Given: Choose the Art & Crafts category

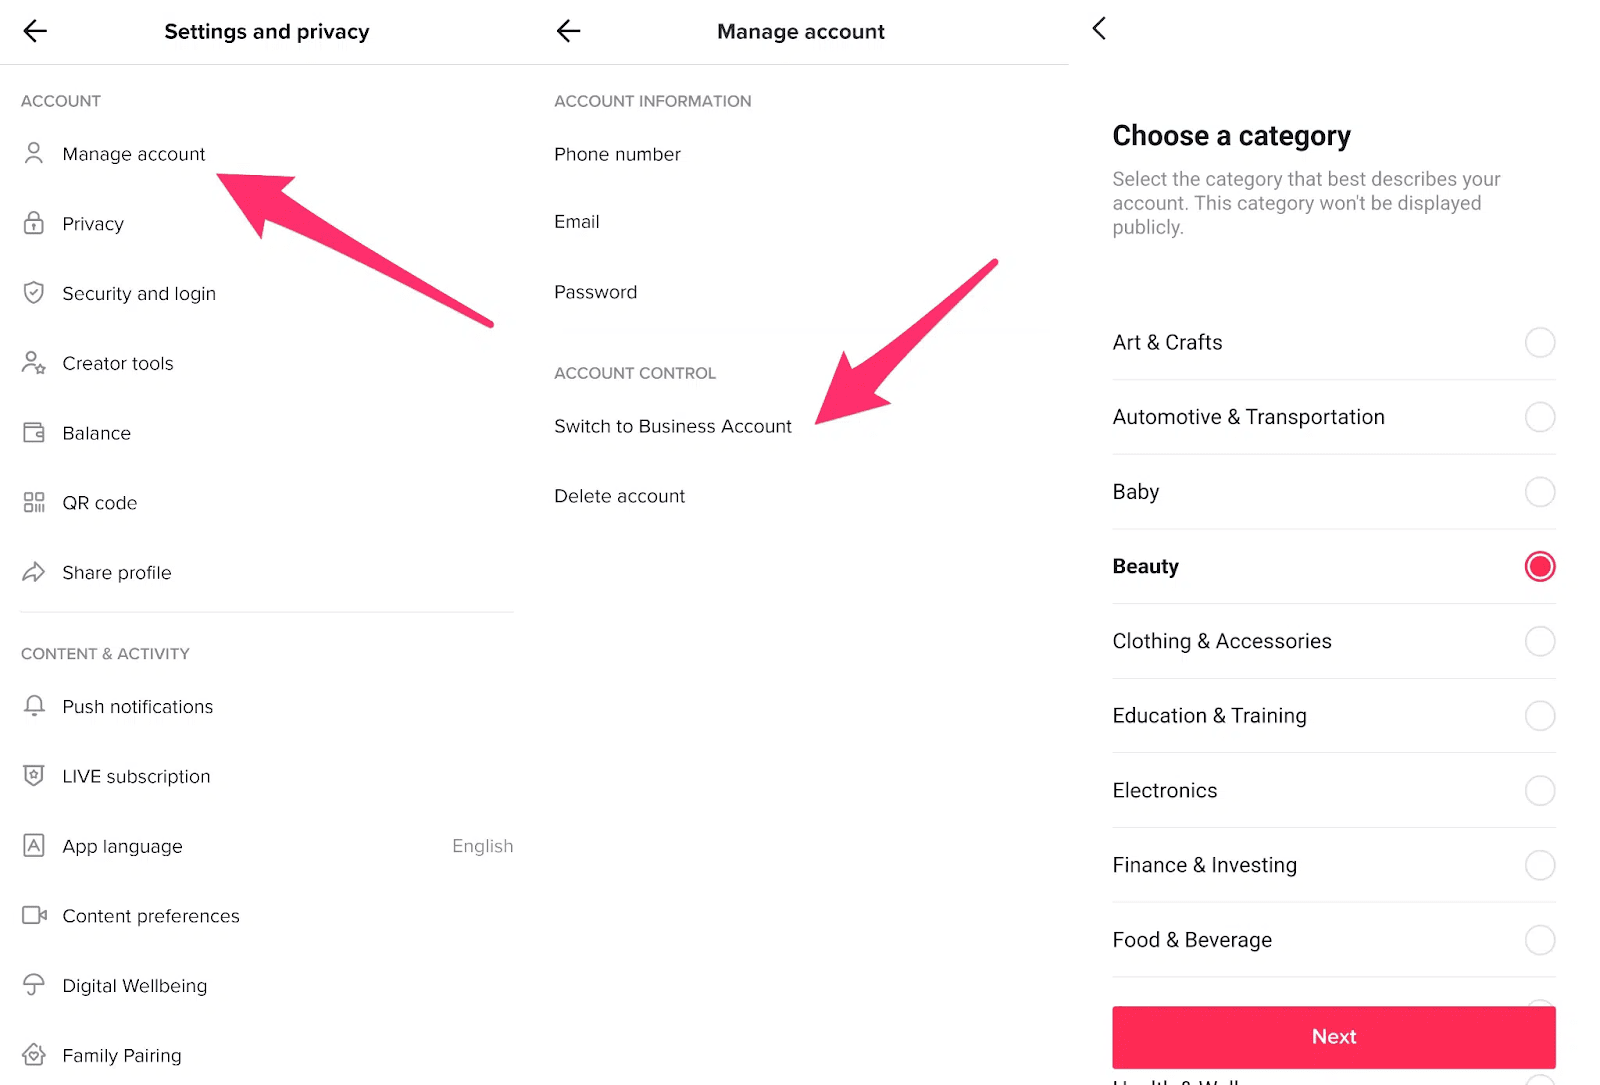Looking at the screenshot, I should click(1540, 342).
